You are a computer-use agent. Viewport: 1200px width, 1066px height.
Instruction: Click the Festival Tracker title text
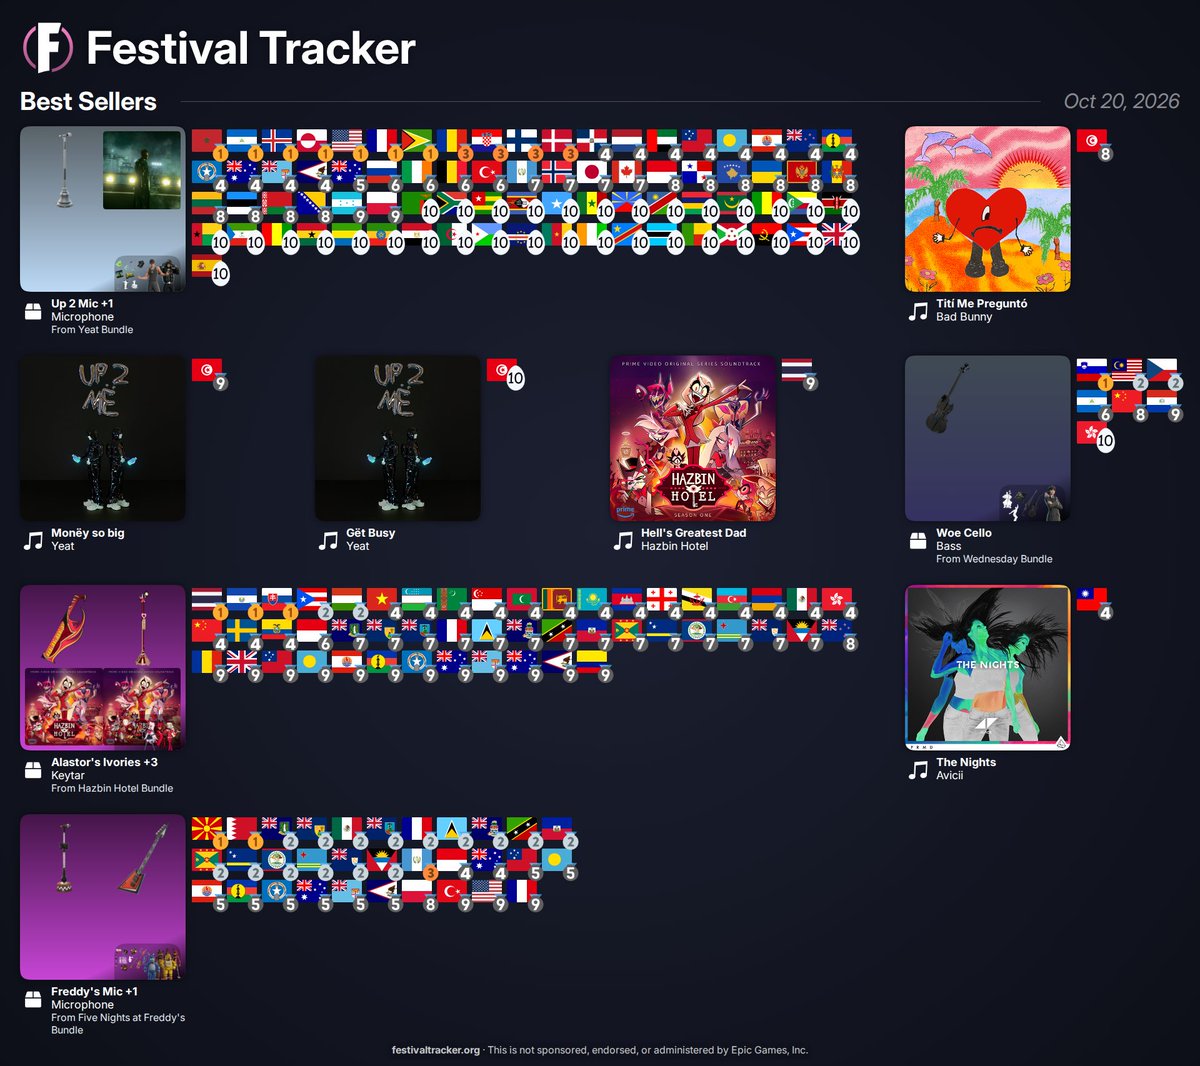tap(251, 48)
